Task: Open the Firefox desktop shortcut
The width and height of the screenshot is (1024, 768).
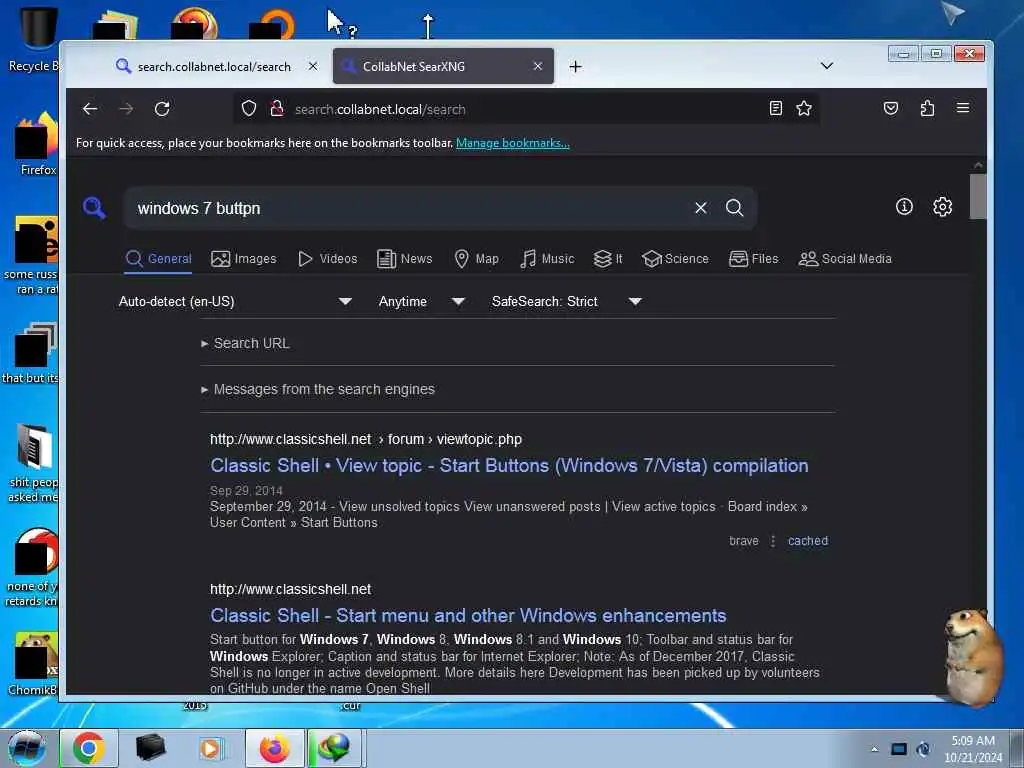Action: click(38, 144)
